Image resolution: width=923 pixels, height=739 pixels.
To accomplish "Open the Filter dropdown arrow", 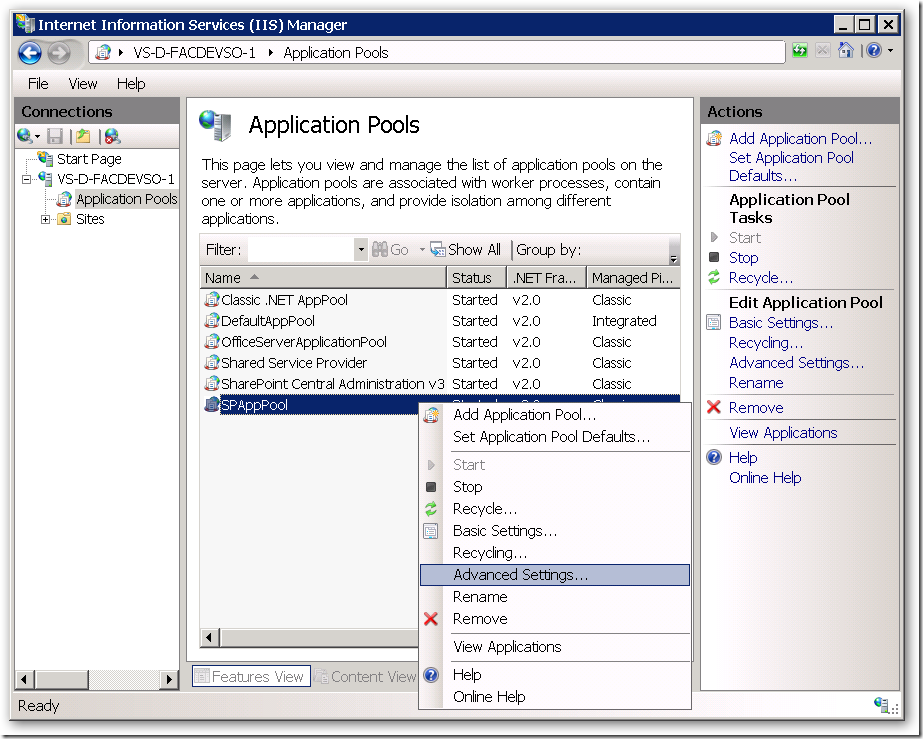I will [x=361, y=250].
